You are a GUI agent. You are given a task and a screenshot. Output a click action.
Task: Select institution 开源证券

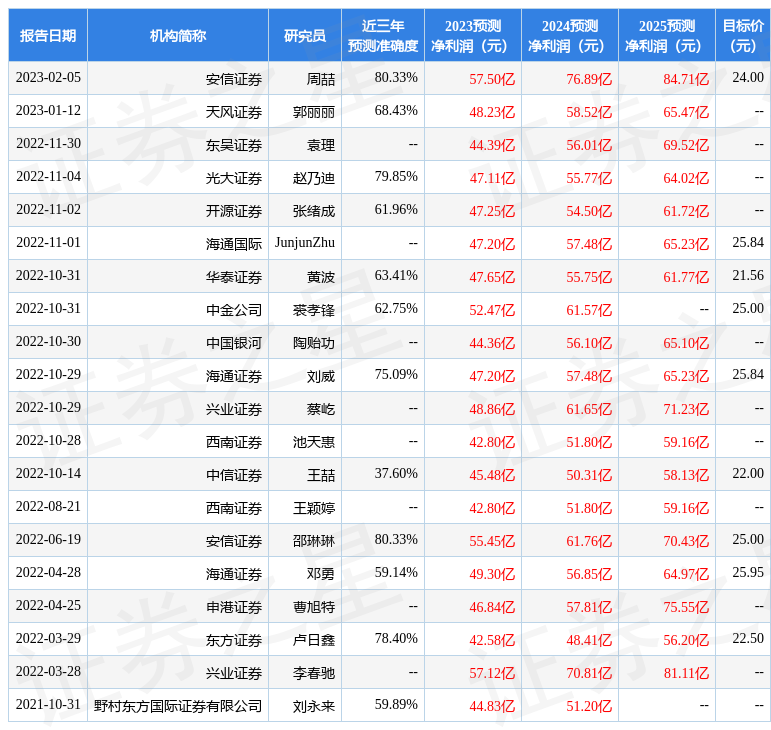(234, 210)
